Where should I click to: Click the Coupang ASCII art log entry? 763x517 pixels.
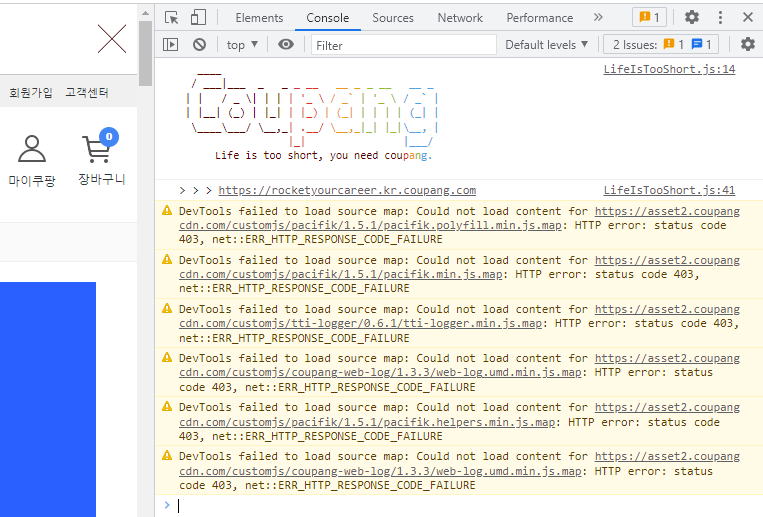(314, 110)
